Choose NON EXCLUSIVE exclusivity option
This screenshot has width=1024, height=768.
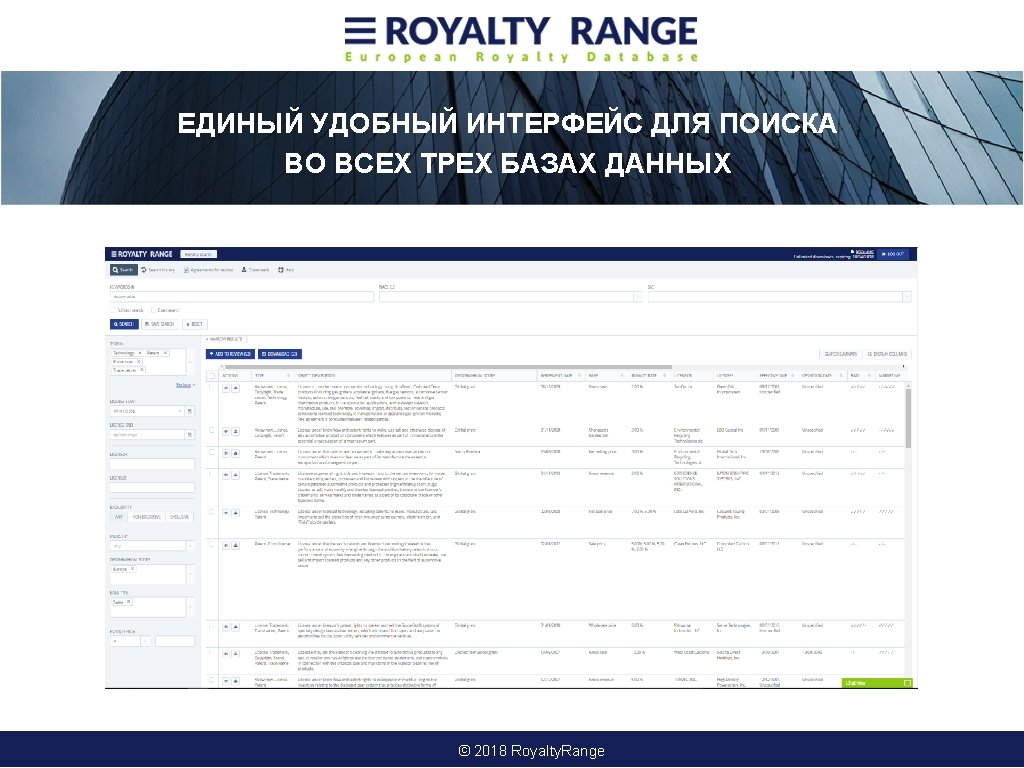146,517
